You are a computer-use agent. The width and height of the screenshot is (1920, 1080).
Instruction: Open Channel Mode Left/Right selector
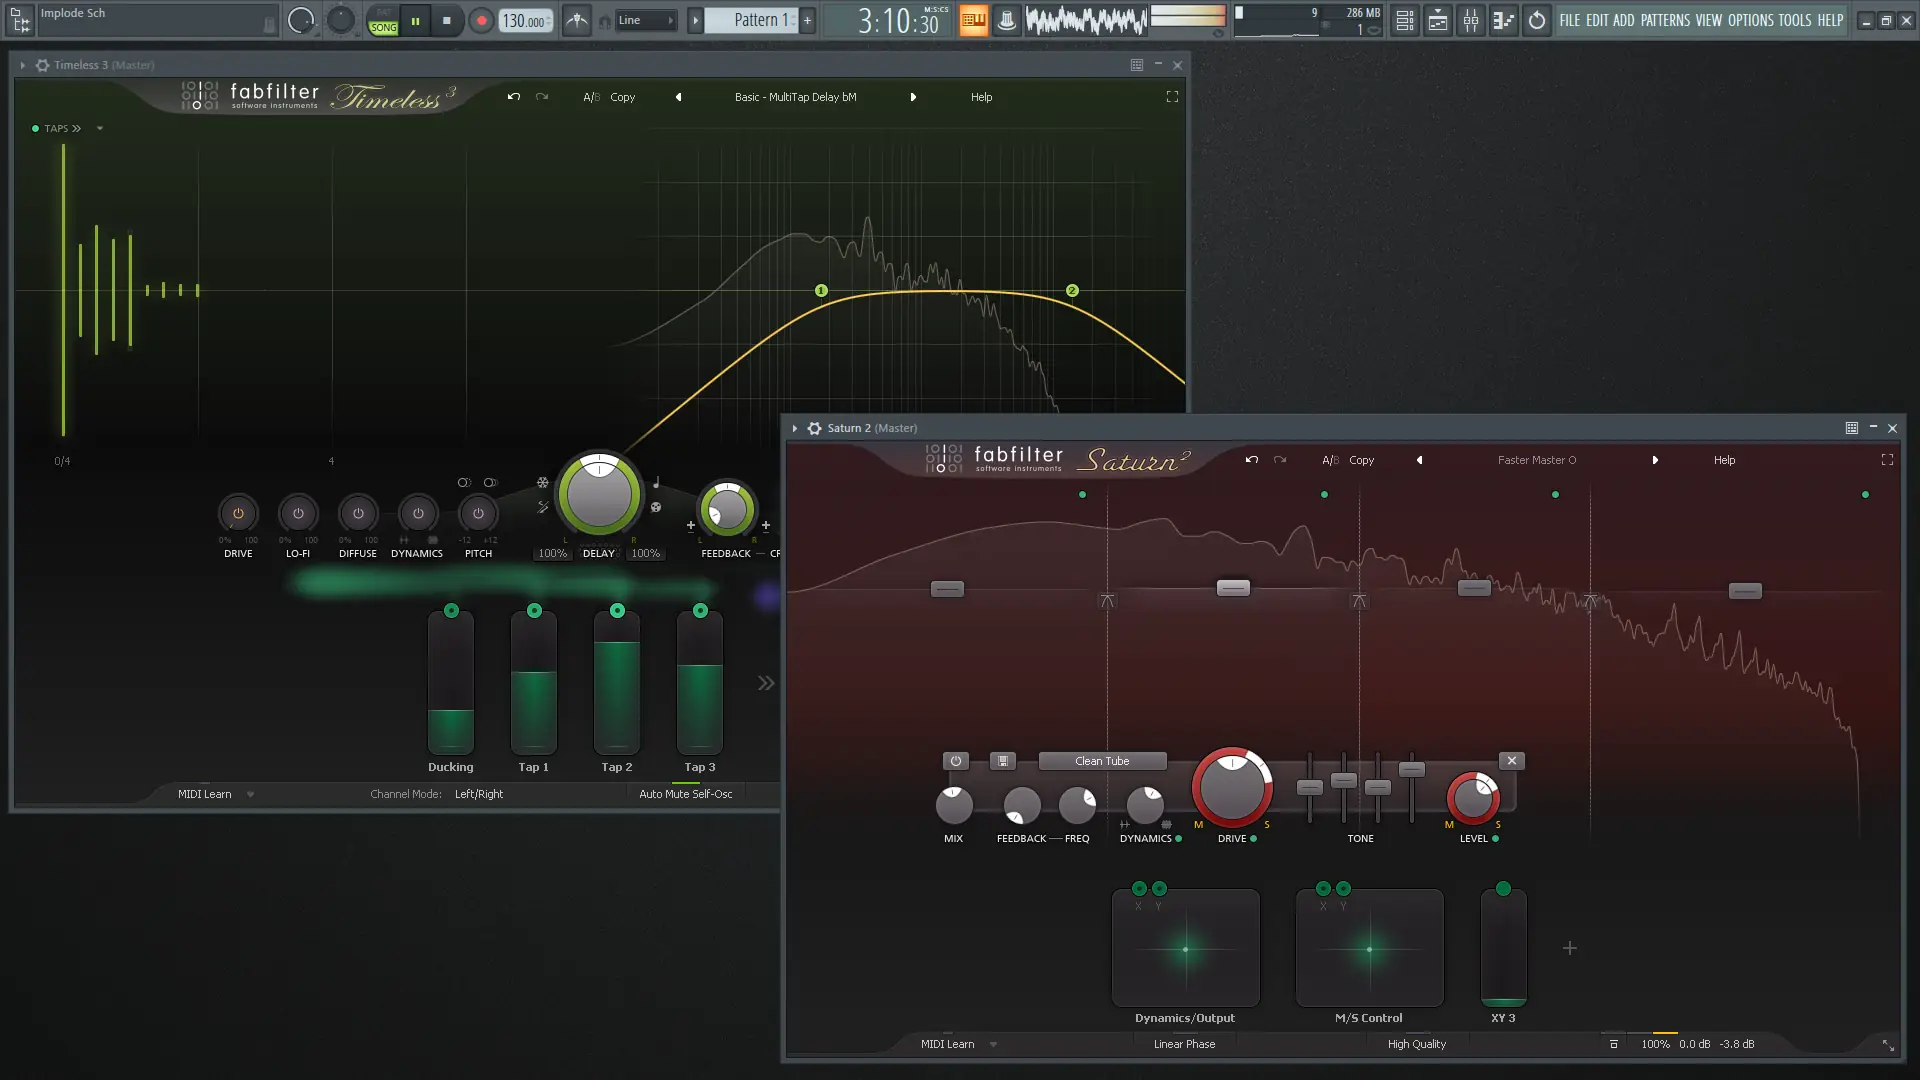click(479, 794)
